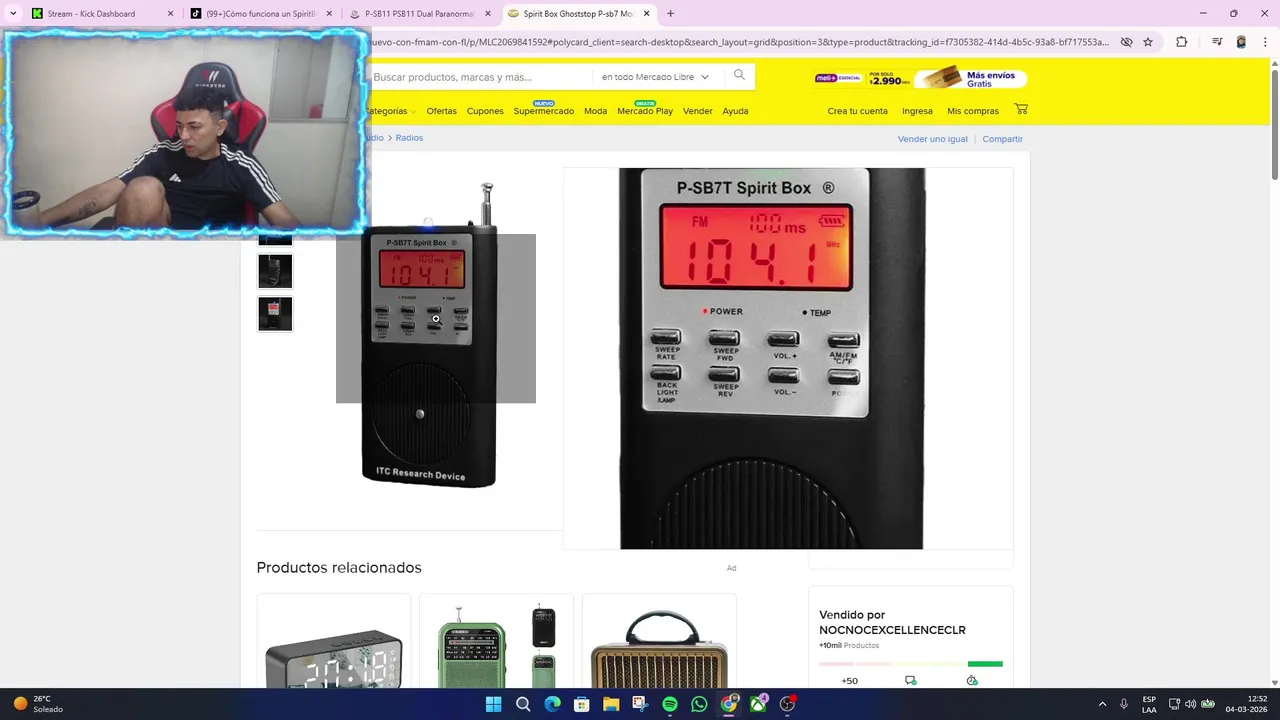The width and height of the screenshot is (1280, 720).
Task: Open Spotify from the taskbar
Action: [670, 704]
